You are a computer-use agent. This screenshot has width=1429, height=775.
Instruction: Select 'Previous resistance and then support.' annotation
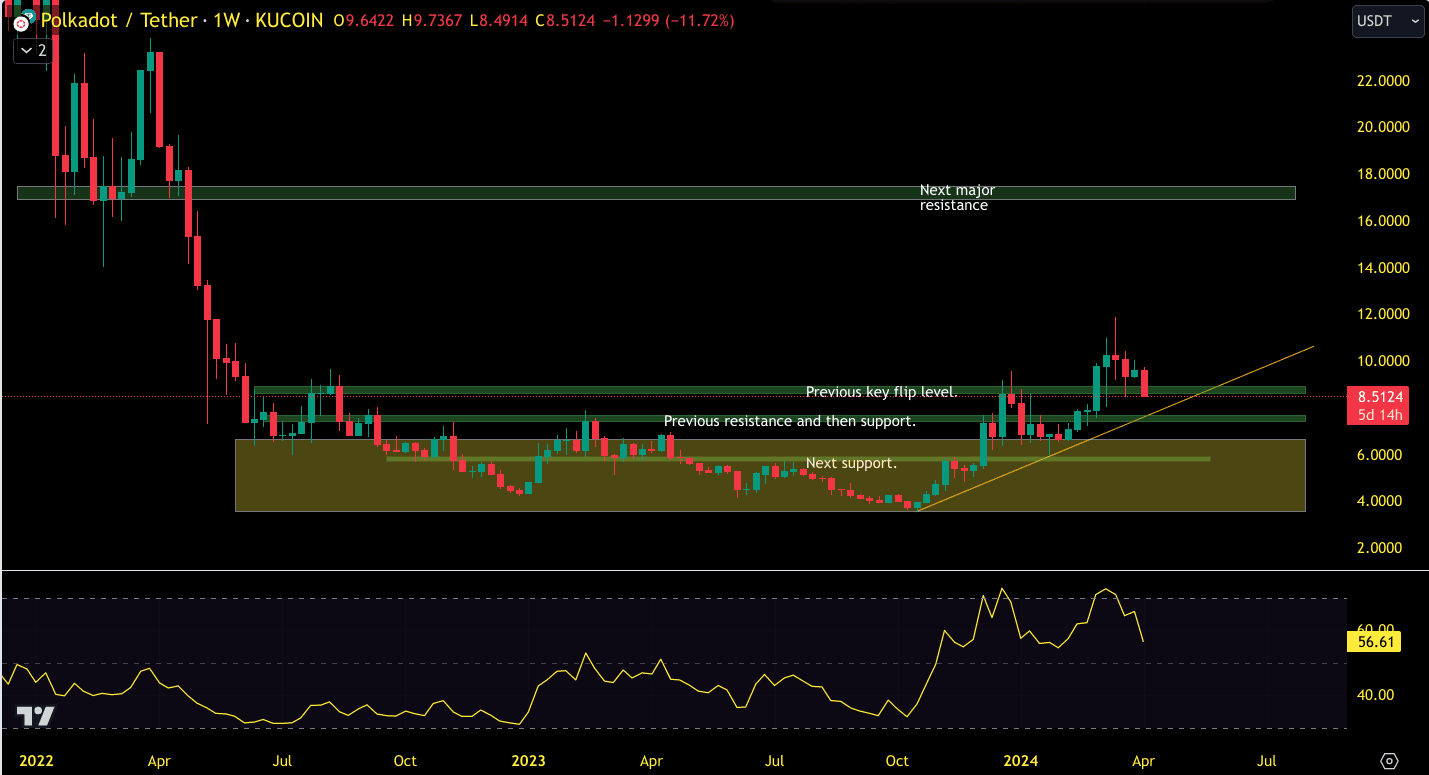pyautogui.click(x=790, y=422)
